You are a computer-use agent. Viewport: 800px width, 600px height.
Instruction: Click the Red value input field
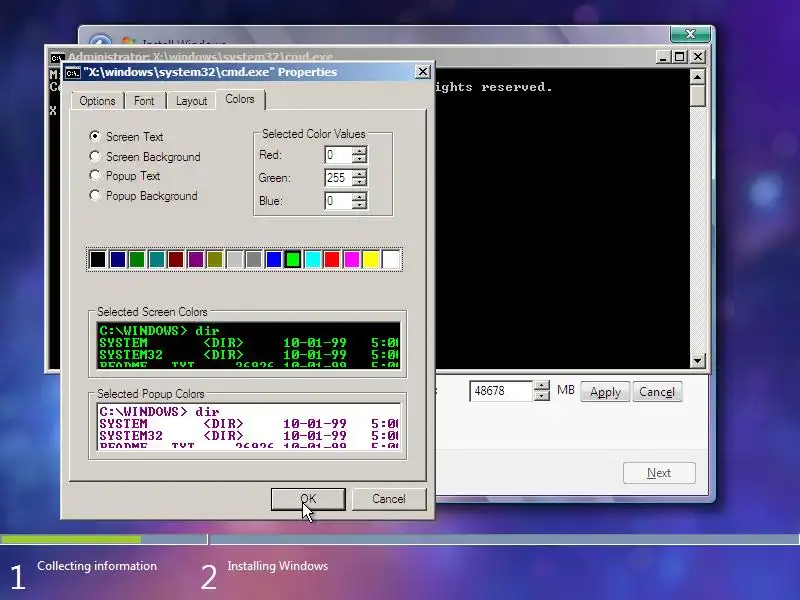[338, 155]
